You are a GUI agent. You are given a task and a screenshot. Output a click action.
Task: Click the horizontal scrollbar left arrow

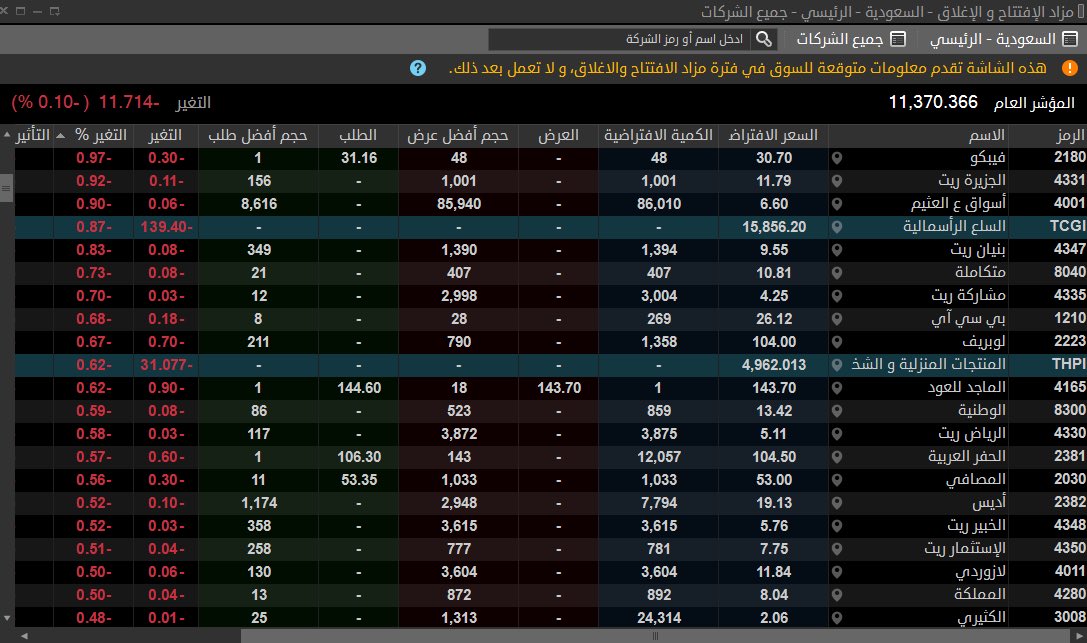(24, 636)
